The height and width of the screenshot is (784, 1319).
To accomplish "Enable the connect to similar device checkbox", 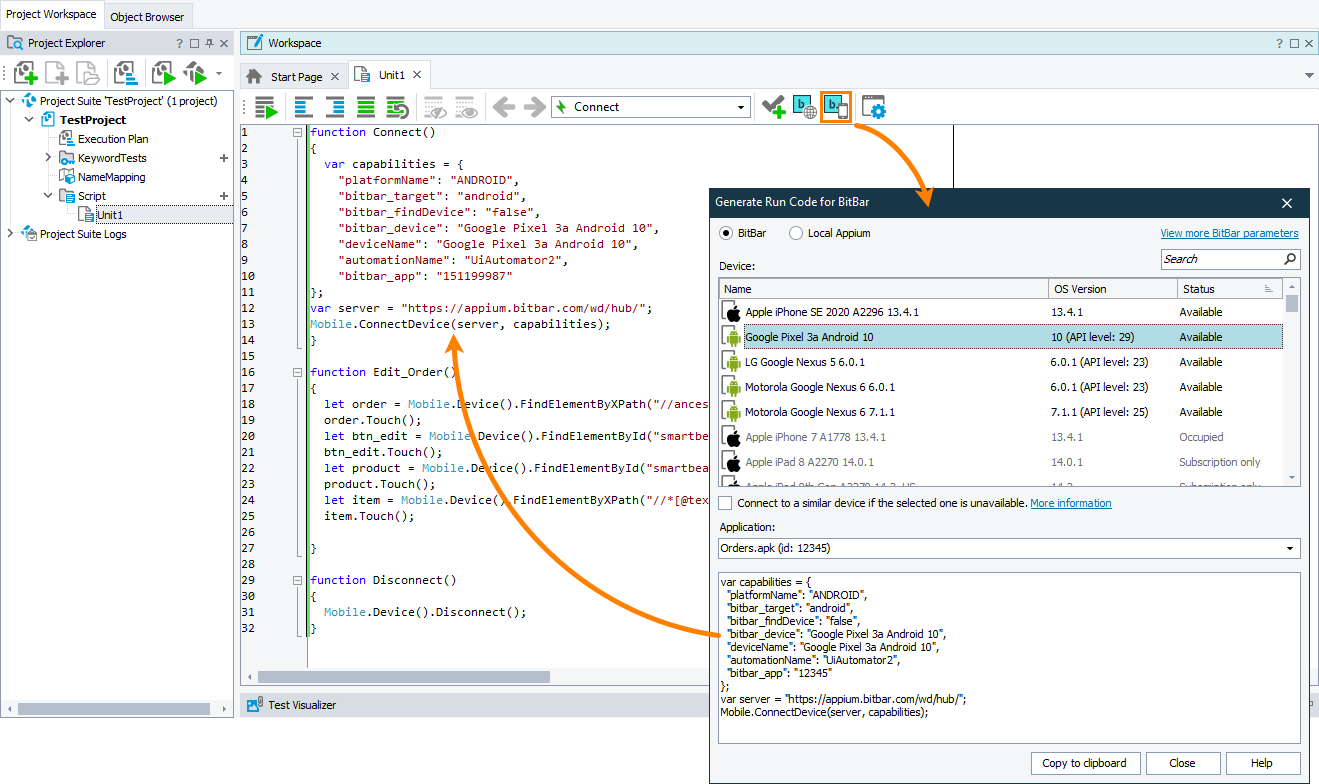I will point(725,503).
